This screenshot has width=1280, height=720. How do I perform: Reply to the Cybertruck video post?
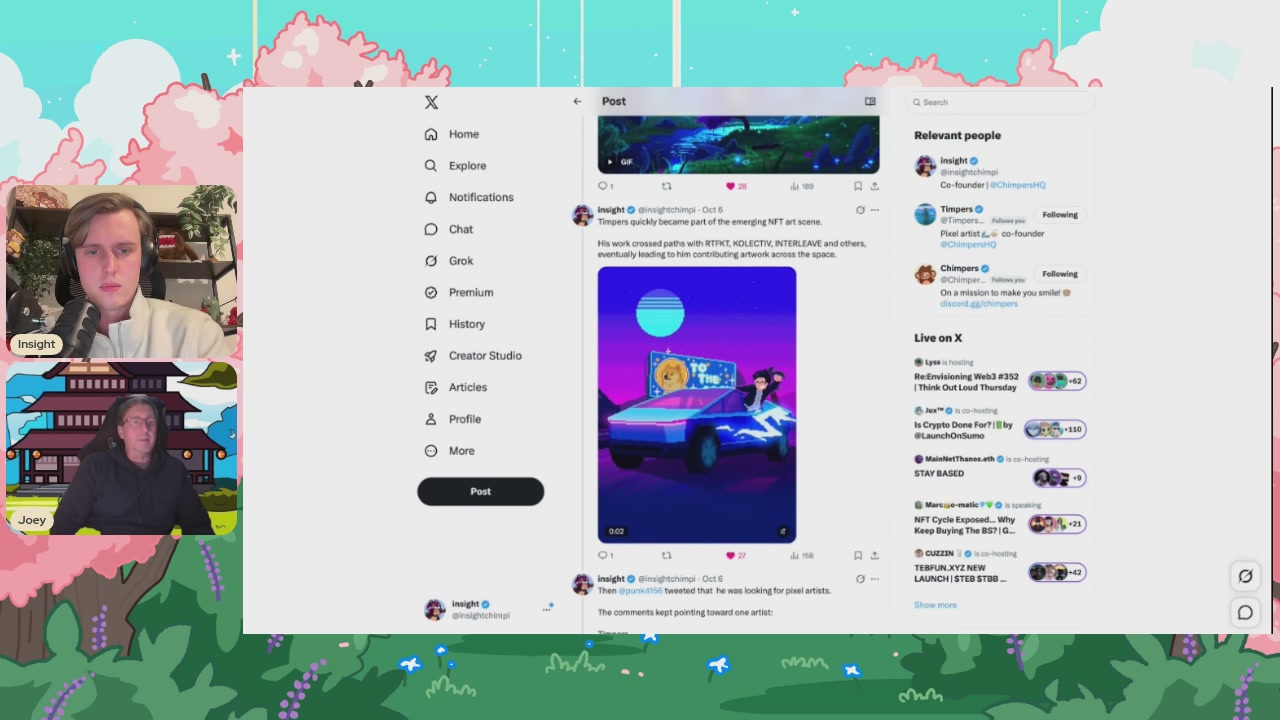pyautogui.click(x=603, y=555)
